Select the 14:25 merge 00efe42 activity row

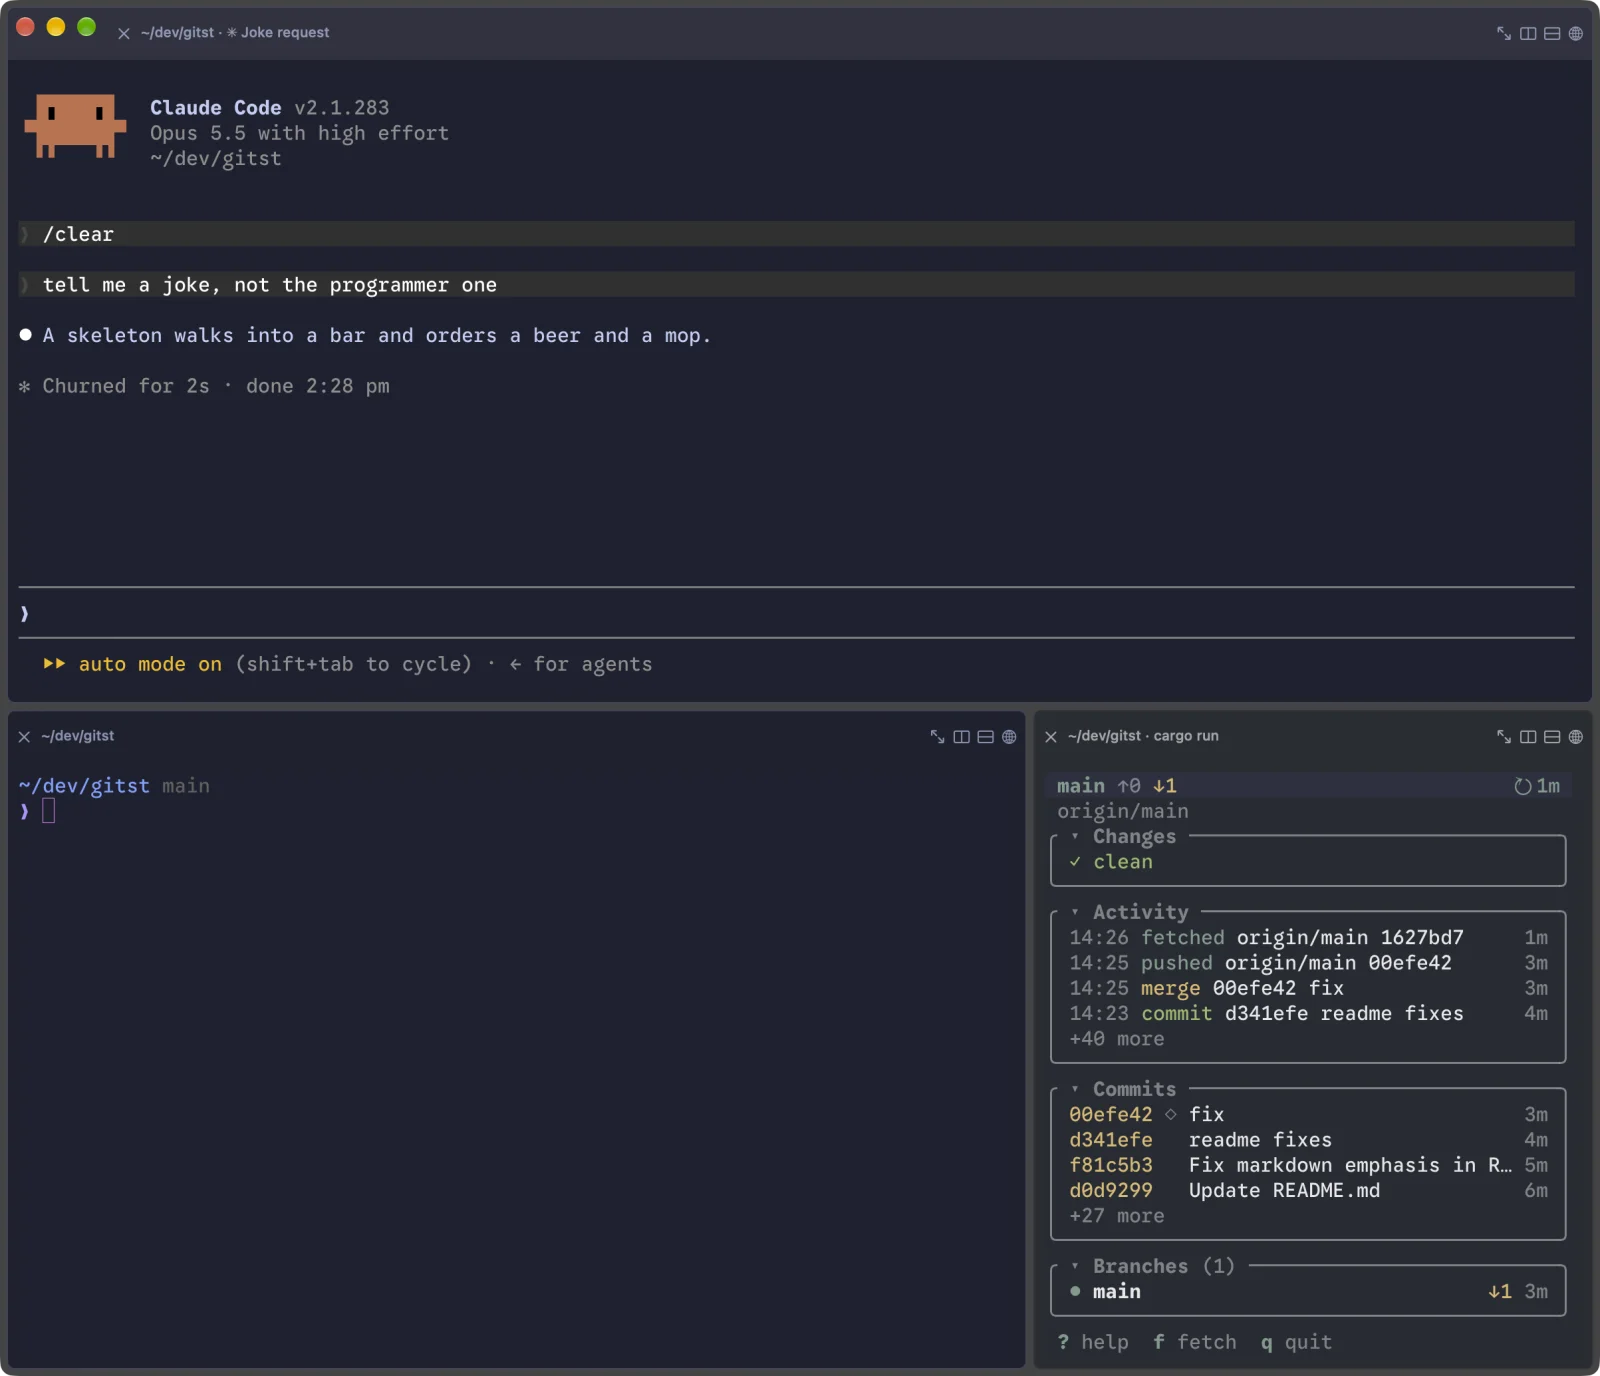[1308, 988]
